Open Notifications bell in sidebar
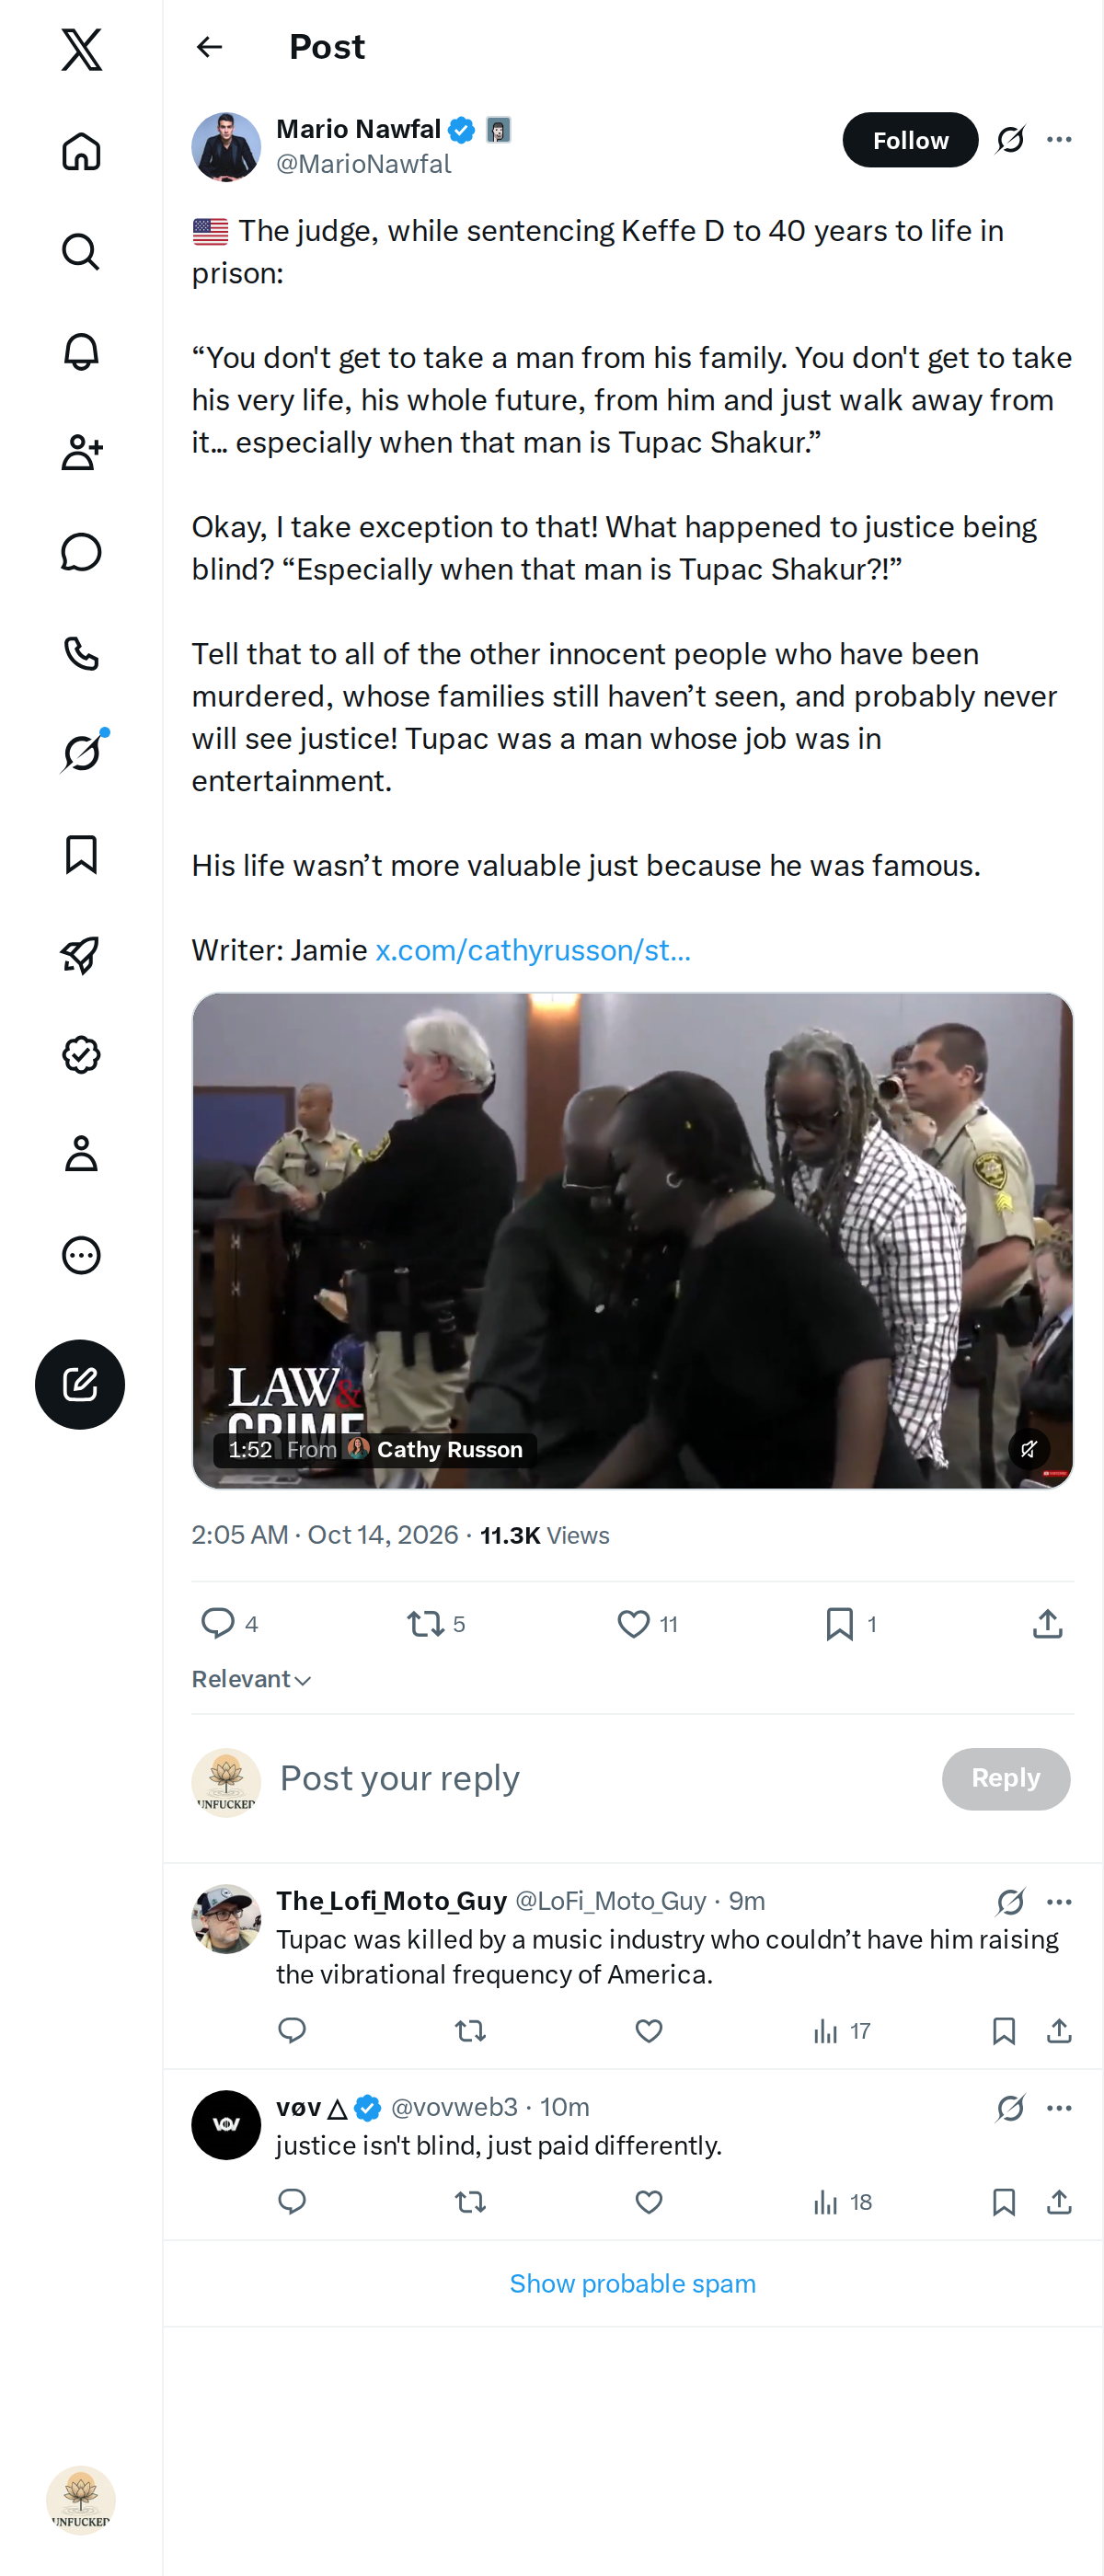This screenshot has height=2576, width=1104. pos(81,352)
